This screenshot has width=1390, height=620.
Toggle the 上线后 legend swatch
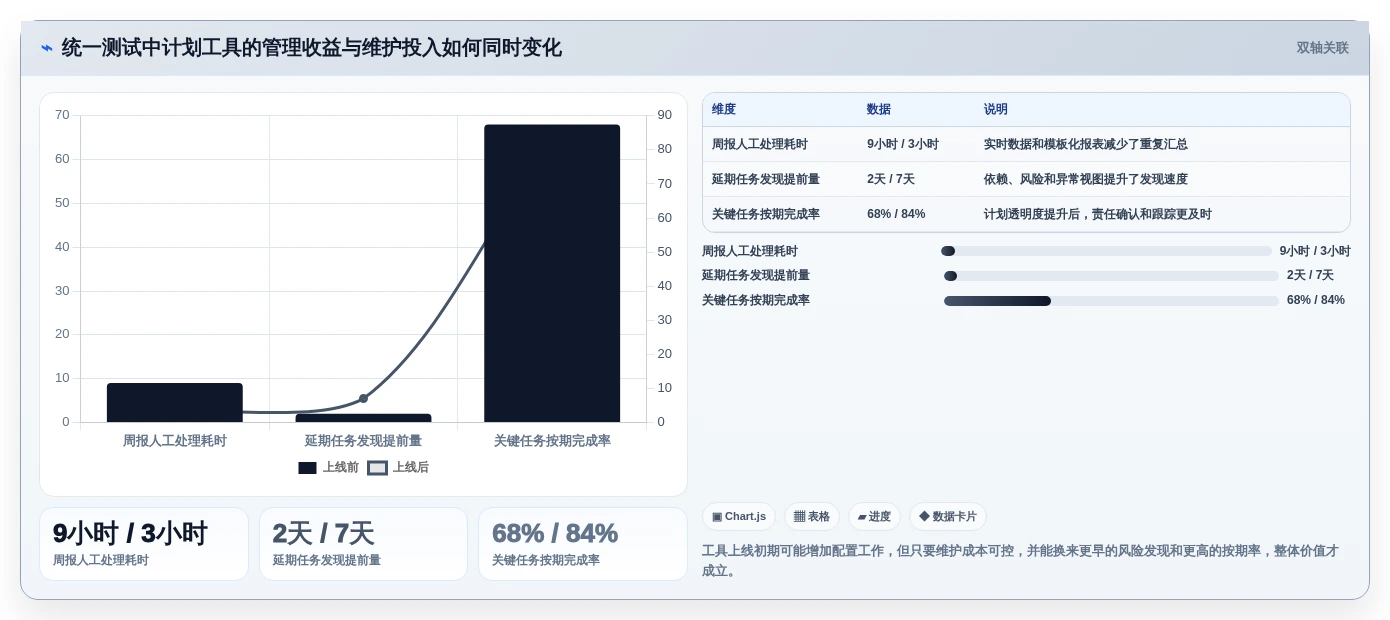pyautogui.click(x=377, y=468)
